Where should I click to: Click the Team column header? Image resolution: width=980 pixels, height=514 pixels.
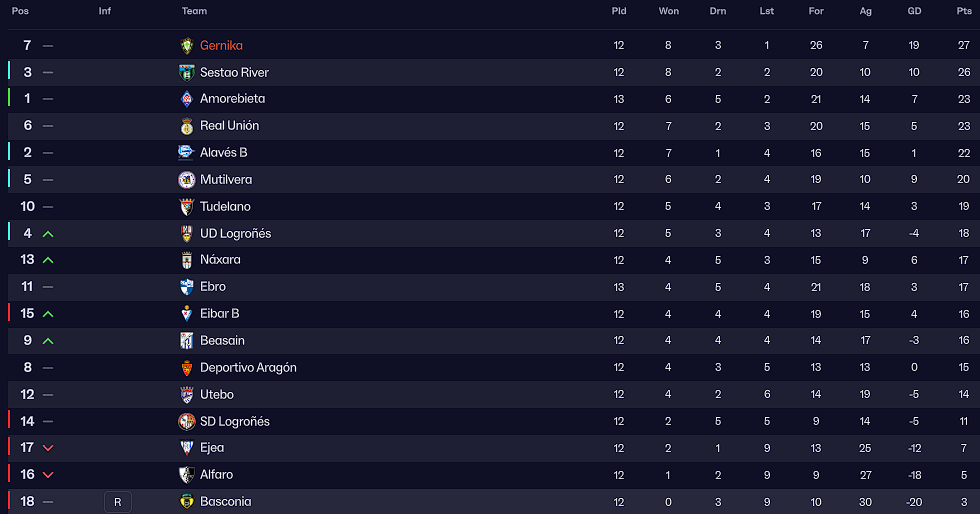(x=194, y=11)
